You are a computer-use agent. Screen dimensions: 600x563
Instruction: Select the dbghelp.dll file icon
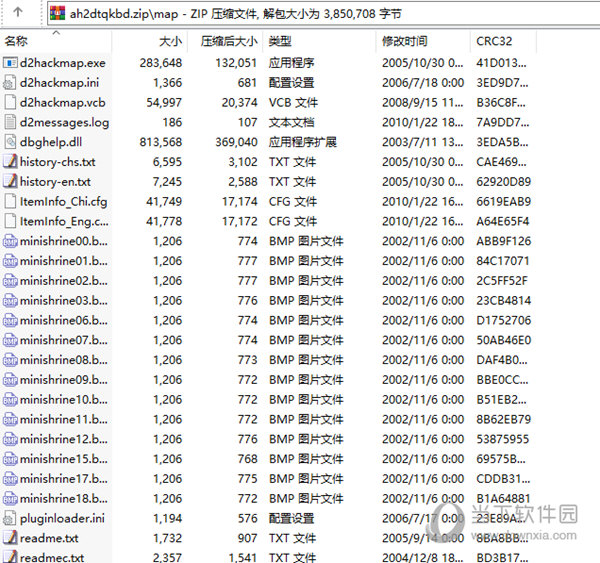pyautogui.click(x=10, y=142)
